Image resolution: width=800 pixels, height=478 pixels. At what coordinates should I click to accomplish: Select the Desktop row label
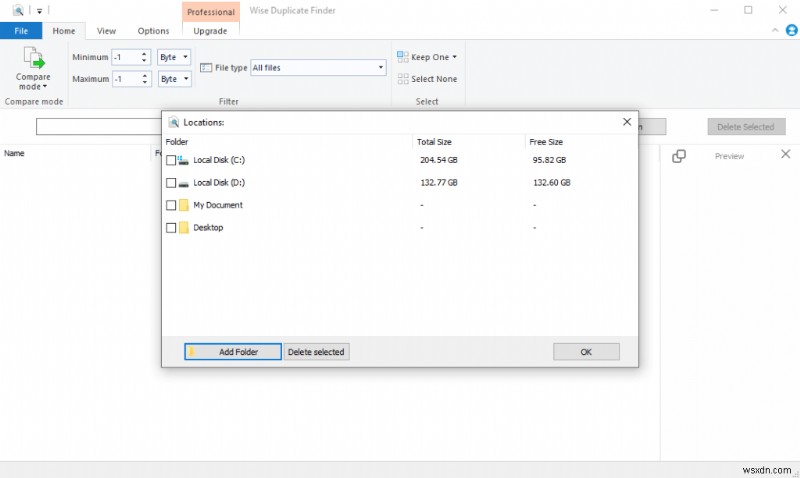point(208,228)
